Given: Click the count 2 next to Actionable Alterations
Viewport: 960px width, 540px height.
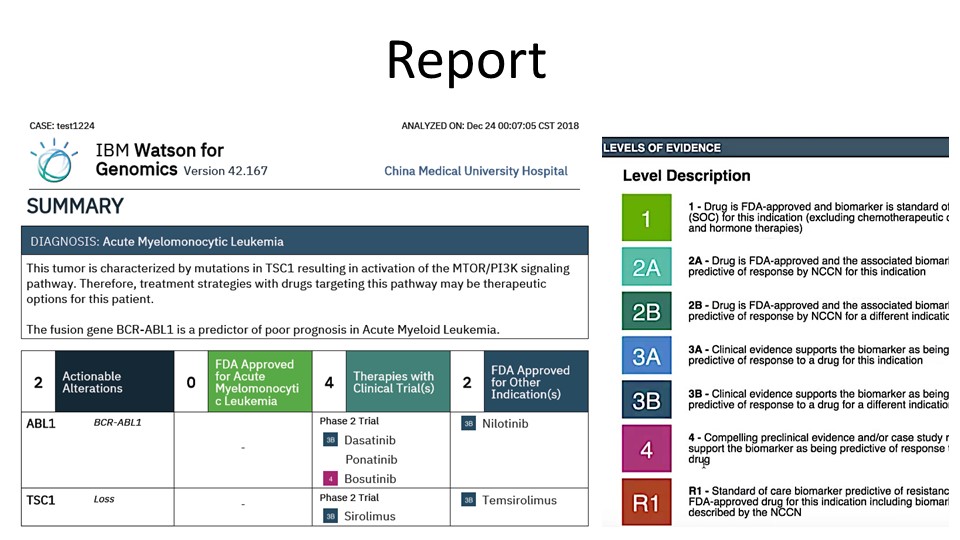Looking at the screenshot, I should (39, 382).
